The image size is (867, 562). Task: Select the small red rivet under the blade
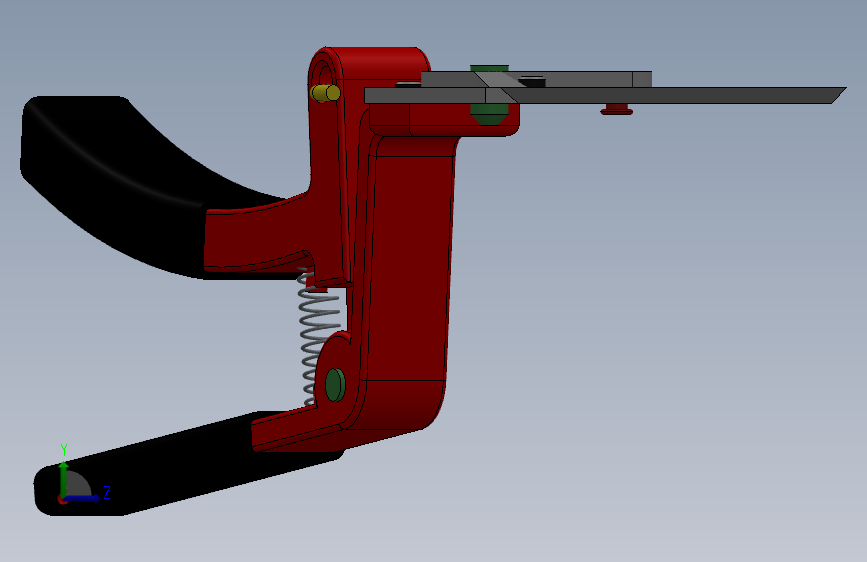coord(617,110)
